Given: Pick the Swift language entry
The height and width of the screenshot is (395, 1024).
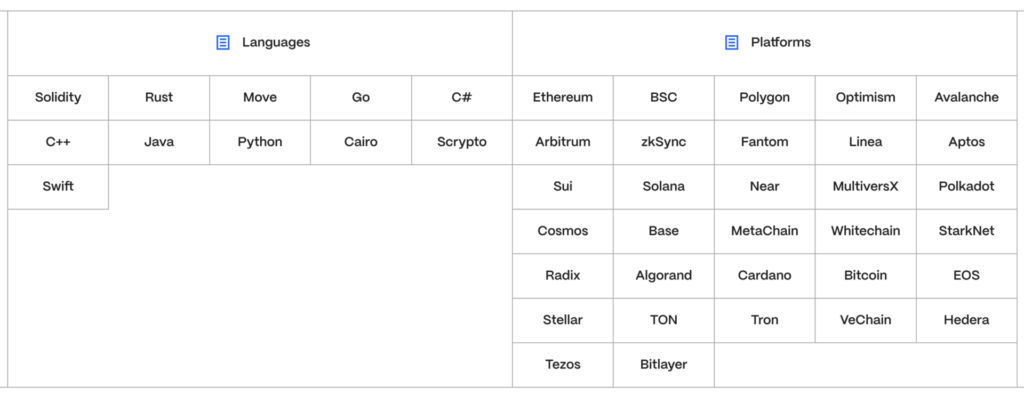Looking at the screenshot, I should 58,187.
